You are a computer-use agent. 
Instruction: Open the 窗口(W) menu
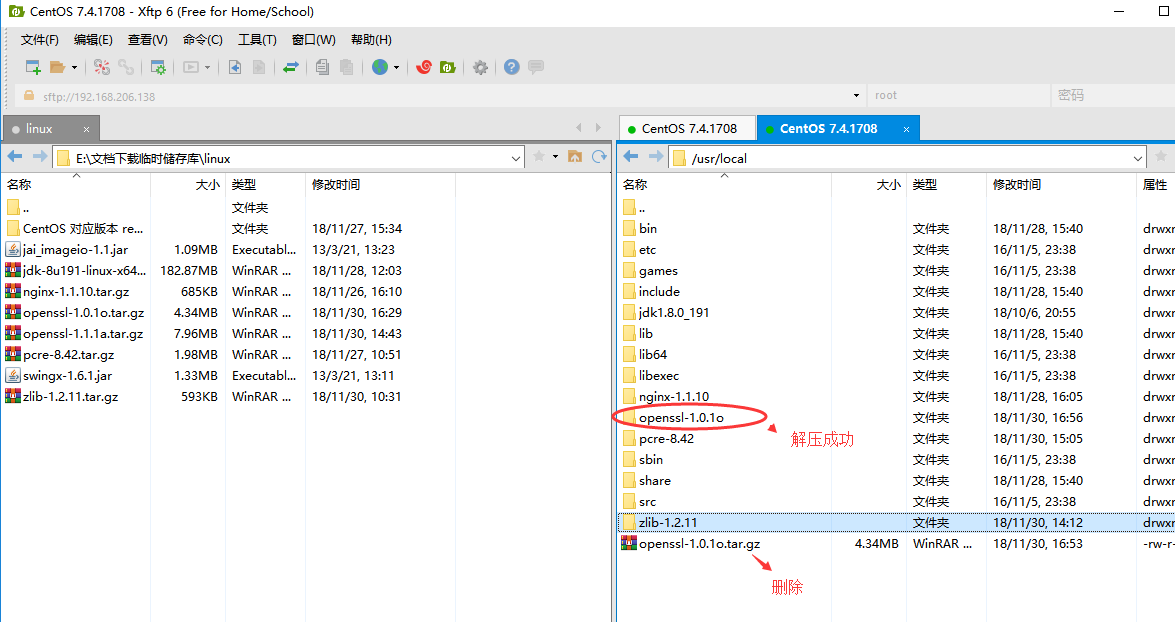313,40
